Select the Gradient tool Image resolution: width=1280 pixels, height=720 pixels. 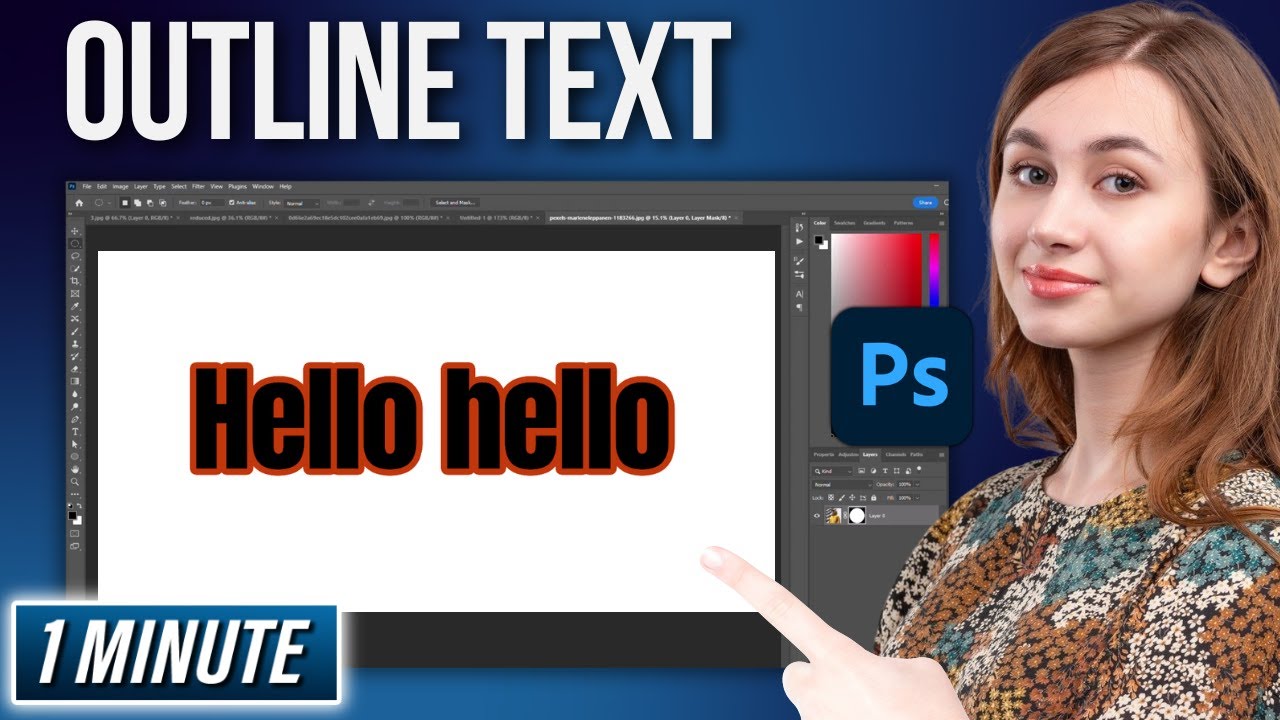tap(74, 382)
